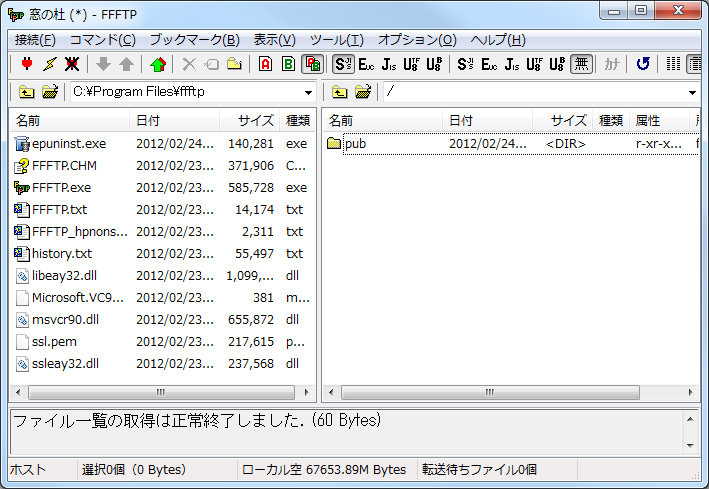This screenshot has width=709, height=489.
Task: Select JIS code in the group without 無
Action: tap(388, 64)
